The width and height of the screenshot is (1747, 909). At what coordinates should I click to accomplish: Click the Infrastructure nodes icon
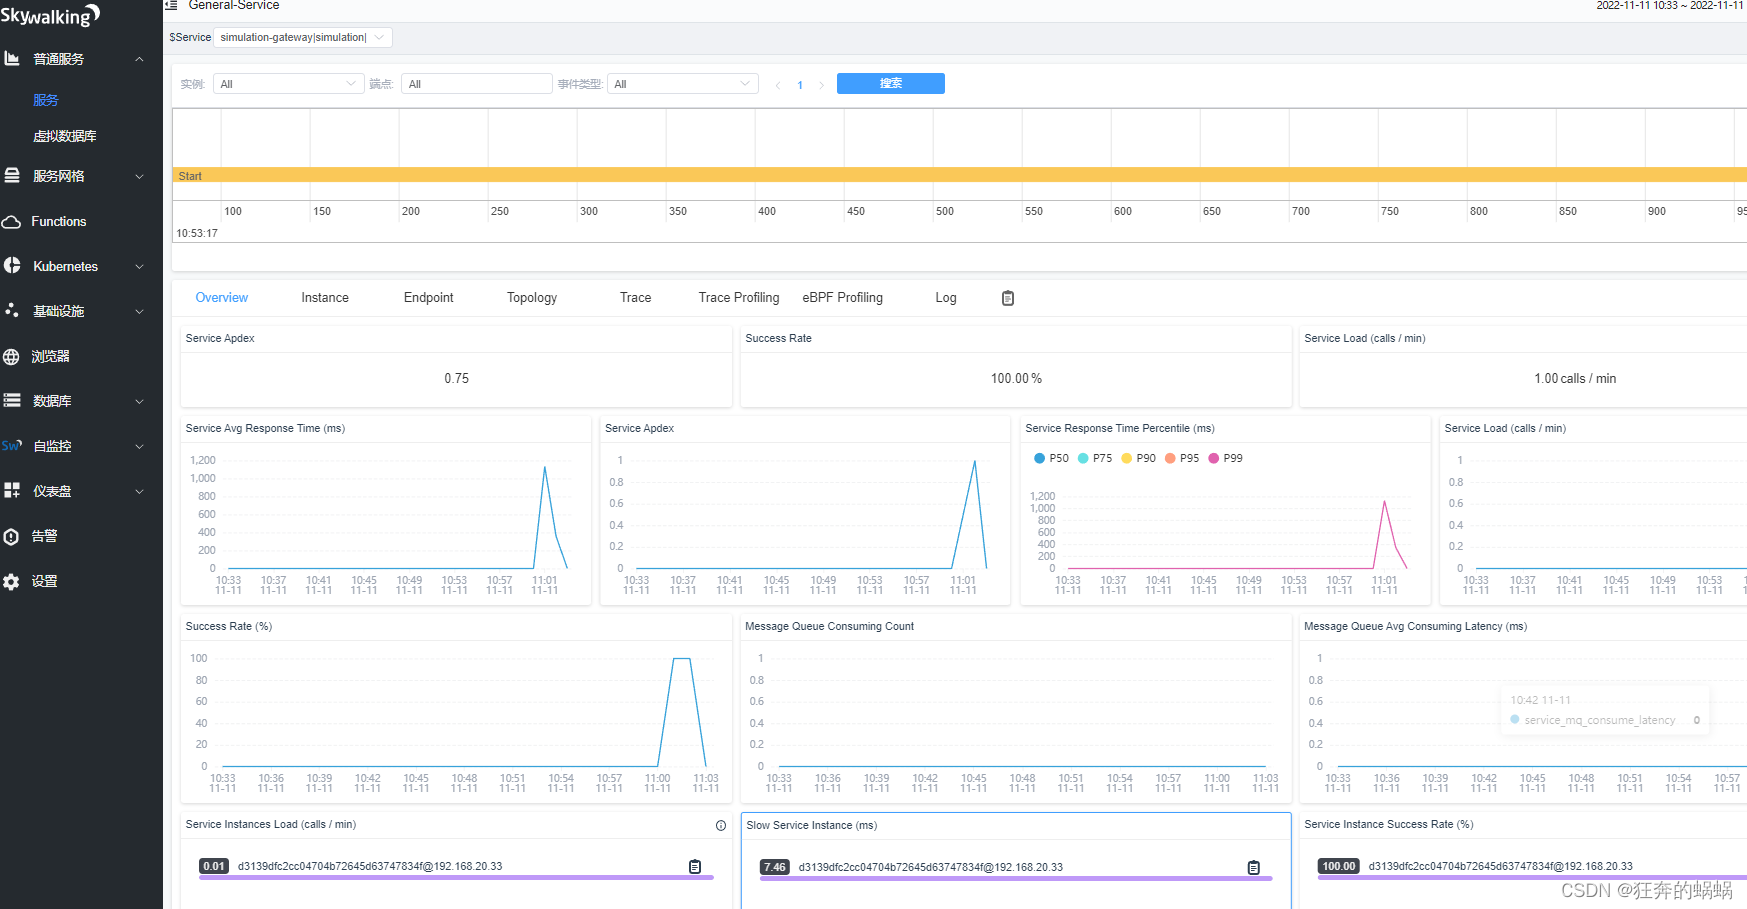(12, 311)
